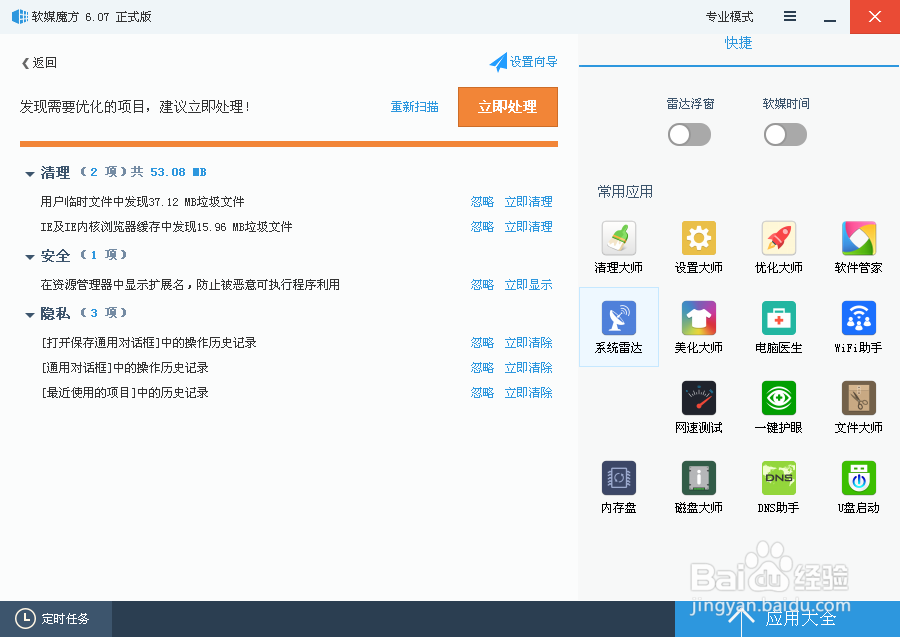900x637 pixels.
Task: Open 优化大师 rocket icon
Action: 778,238
